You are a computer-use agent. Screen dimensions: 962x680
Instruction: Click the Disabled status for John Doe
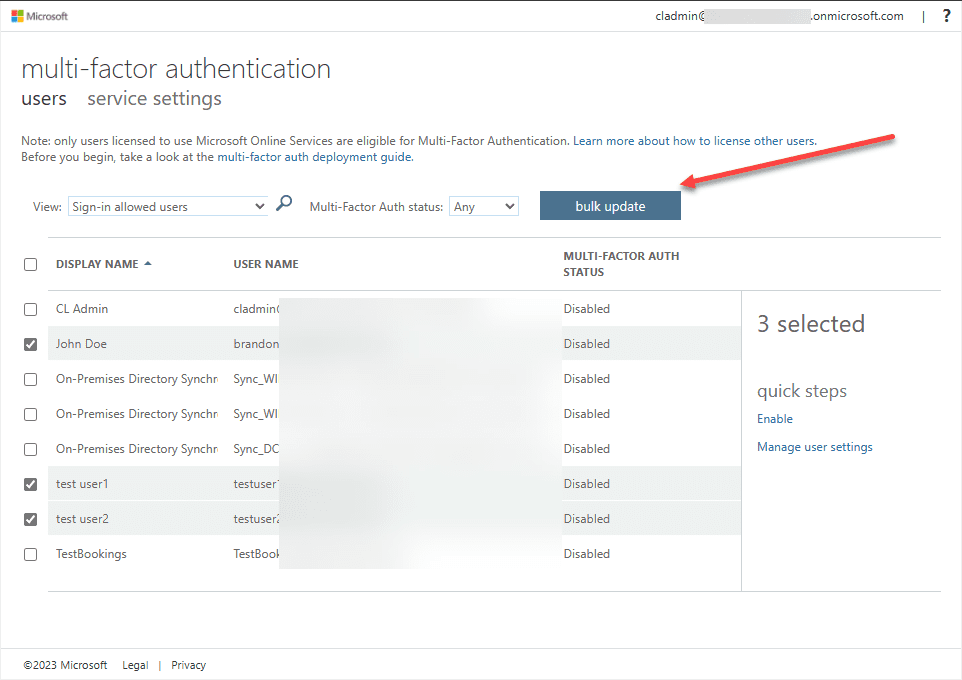(587, 344)
